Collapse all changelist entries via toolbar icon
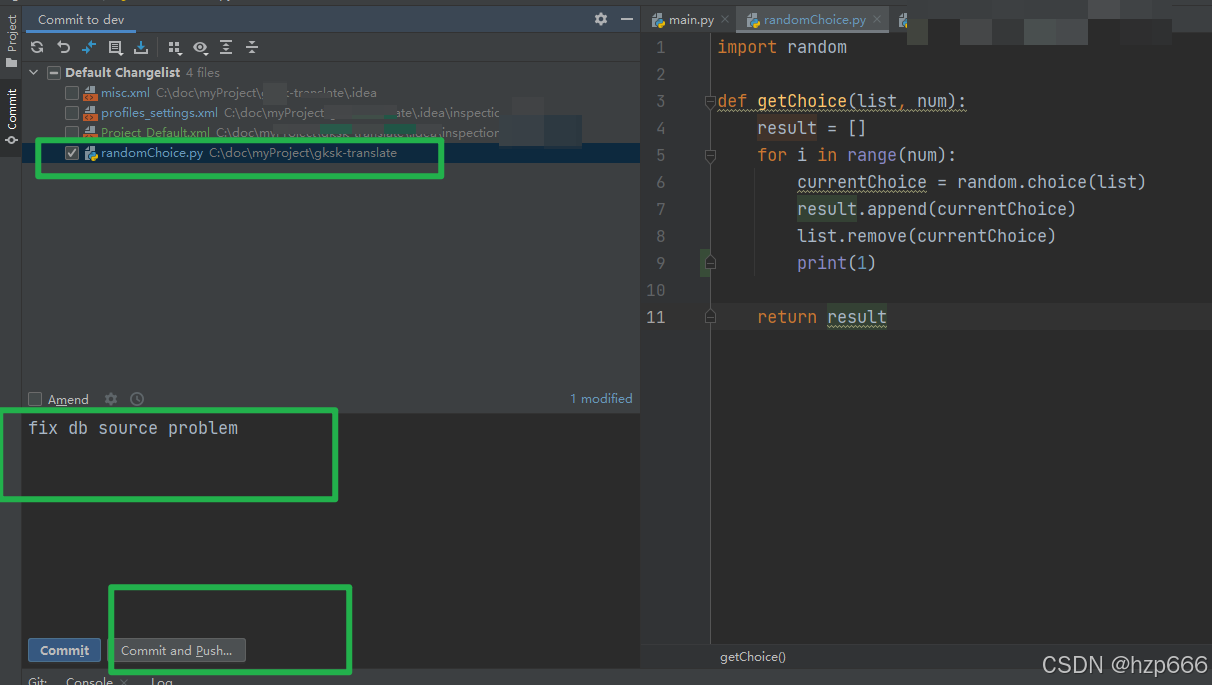The image size is (1212, 685). point(251,47)
